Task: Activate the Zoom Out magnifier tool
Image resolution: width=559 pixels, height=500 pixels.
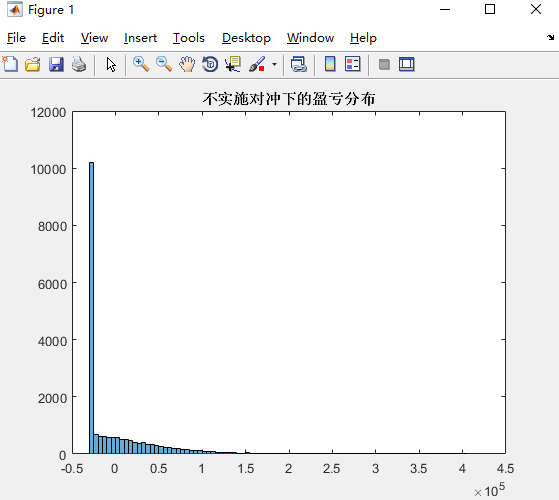Action: coord(164,65)
